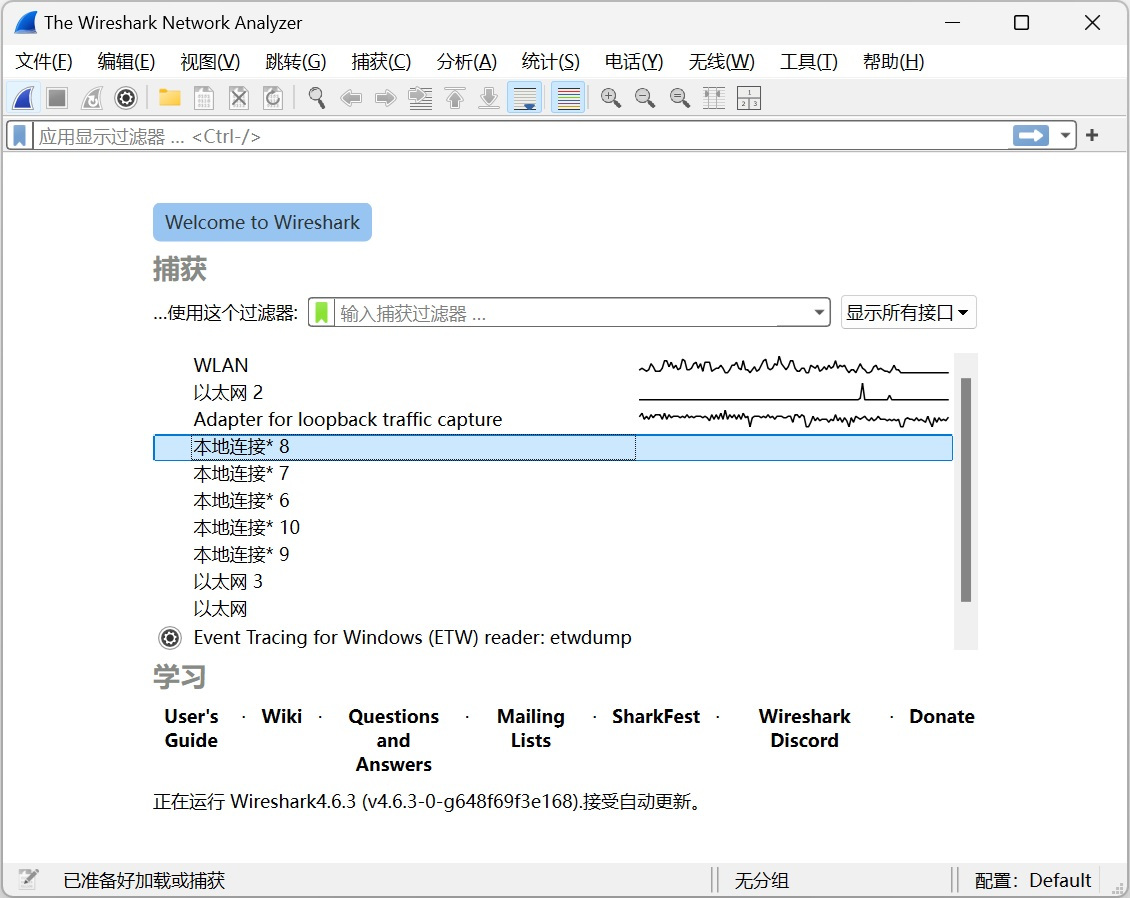Toggle automatic scrolling in live capture
Viewport: 1130px width, 898px height.
(524, 97)
